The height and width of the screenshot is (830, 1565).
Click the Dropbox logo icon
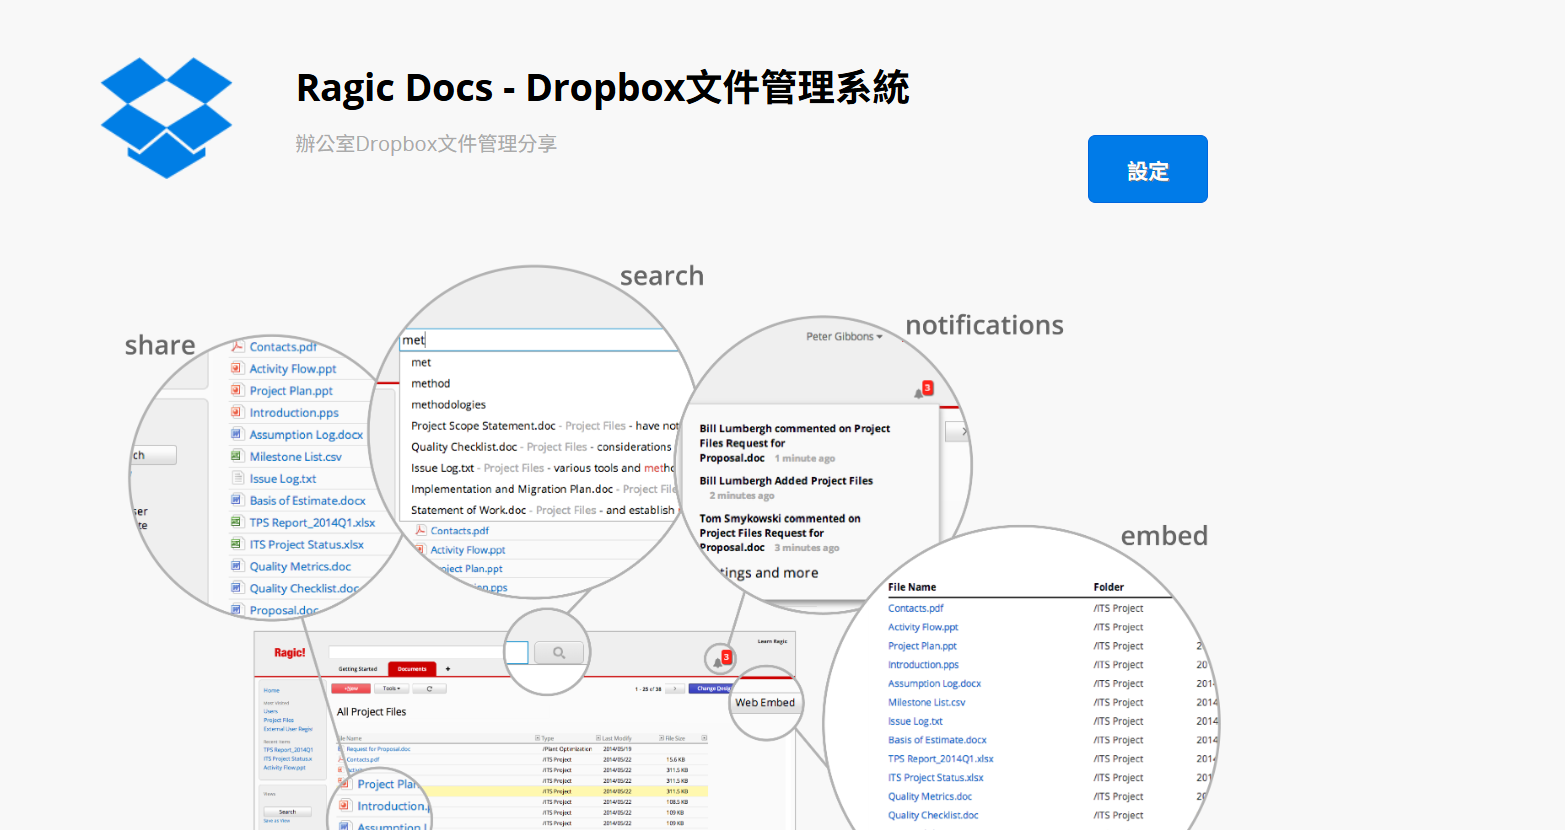tap(166, 117)
